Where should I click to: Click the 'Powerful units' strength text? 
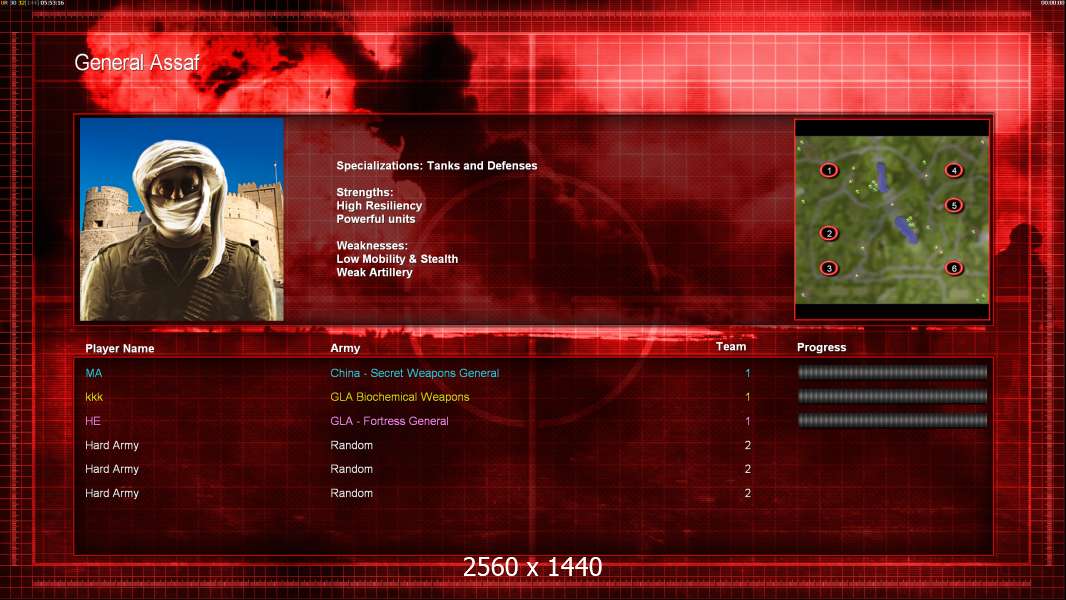click(x=375, y=219)
